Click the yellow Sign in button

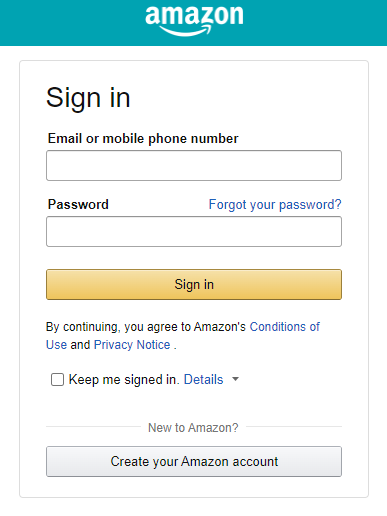(x=194, y=284)
